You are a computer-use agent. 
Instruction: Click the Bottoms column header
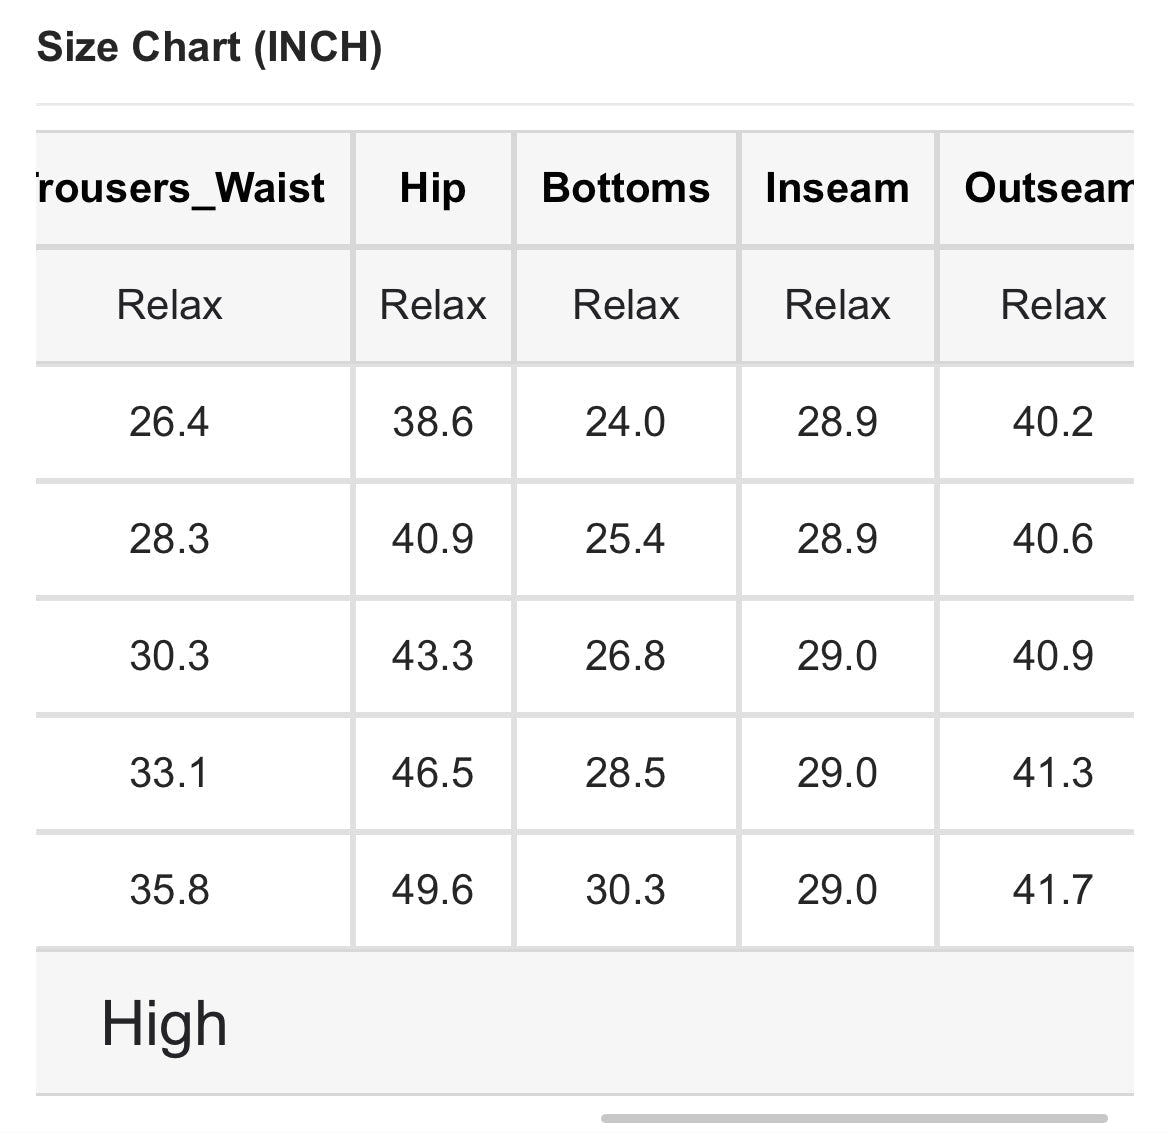point(626,188)
